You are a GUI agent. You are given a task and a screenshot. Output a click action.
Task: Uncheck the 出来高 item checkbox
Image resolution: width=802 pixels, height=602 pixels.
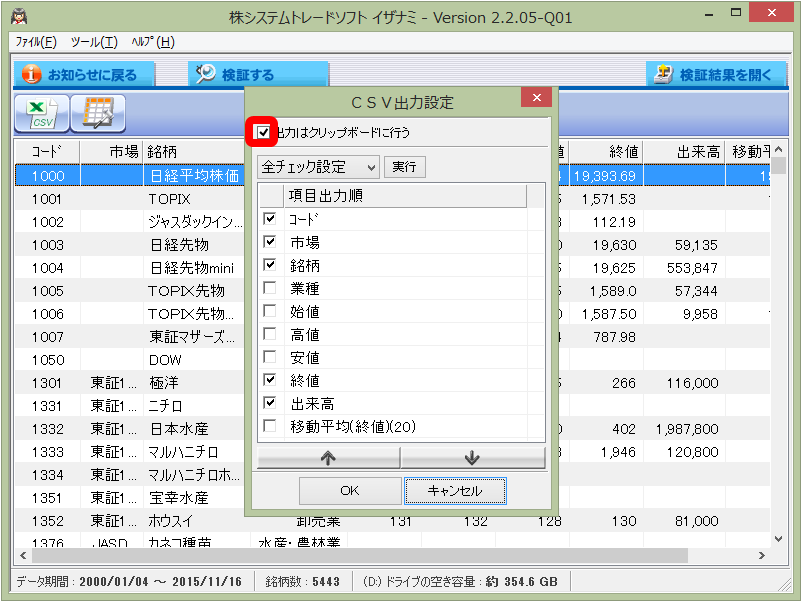pos(270,403)
